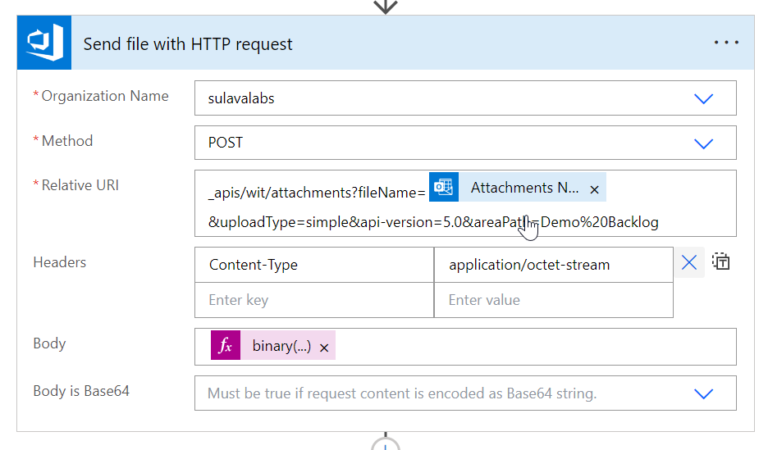Remove the Attachments Name dynamic token
The height and width of the screenshot is (450, 768).
pos(594,189)
